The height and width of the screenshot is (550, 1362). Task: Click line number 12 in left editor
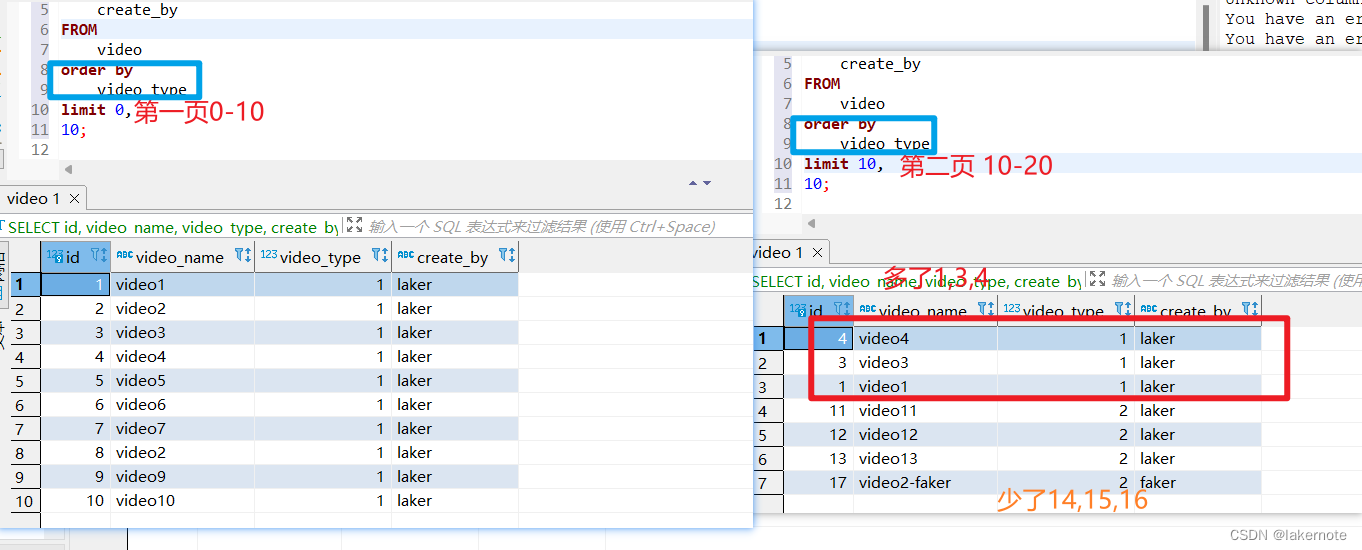(x=40, y=150)
